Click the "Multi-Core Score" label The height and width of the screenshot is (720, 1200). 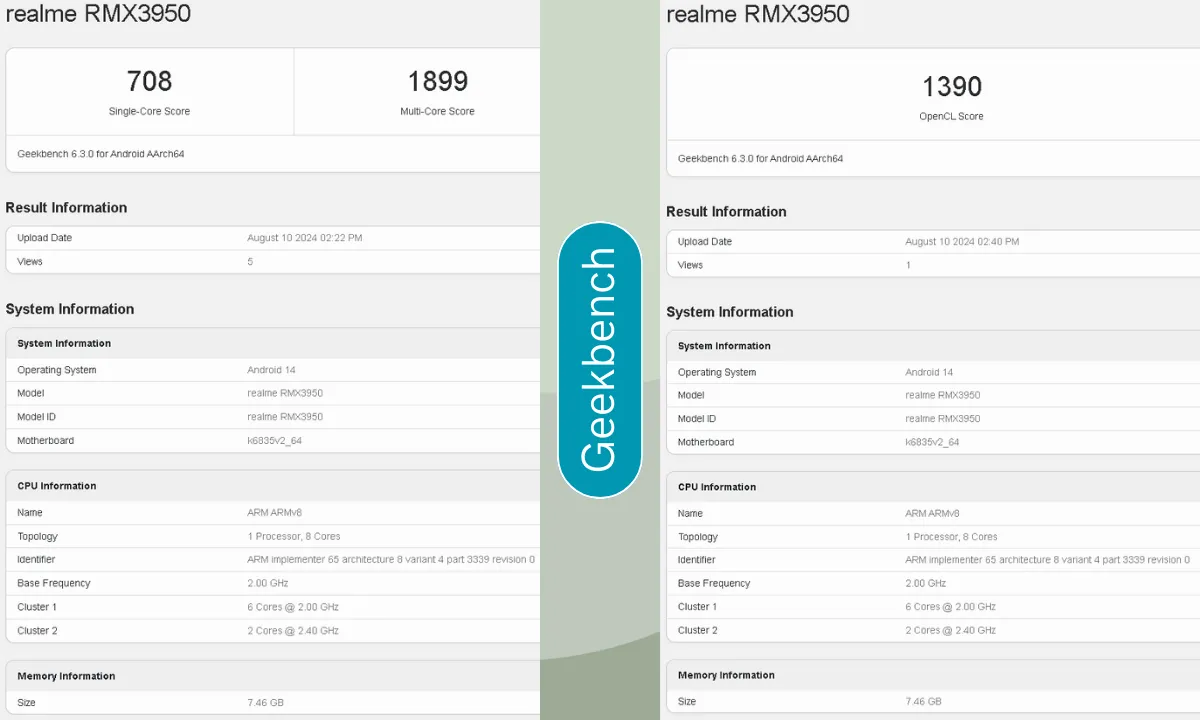[x=437, y=111]
